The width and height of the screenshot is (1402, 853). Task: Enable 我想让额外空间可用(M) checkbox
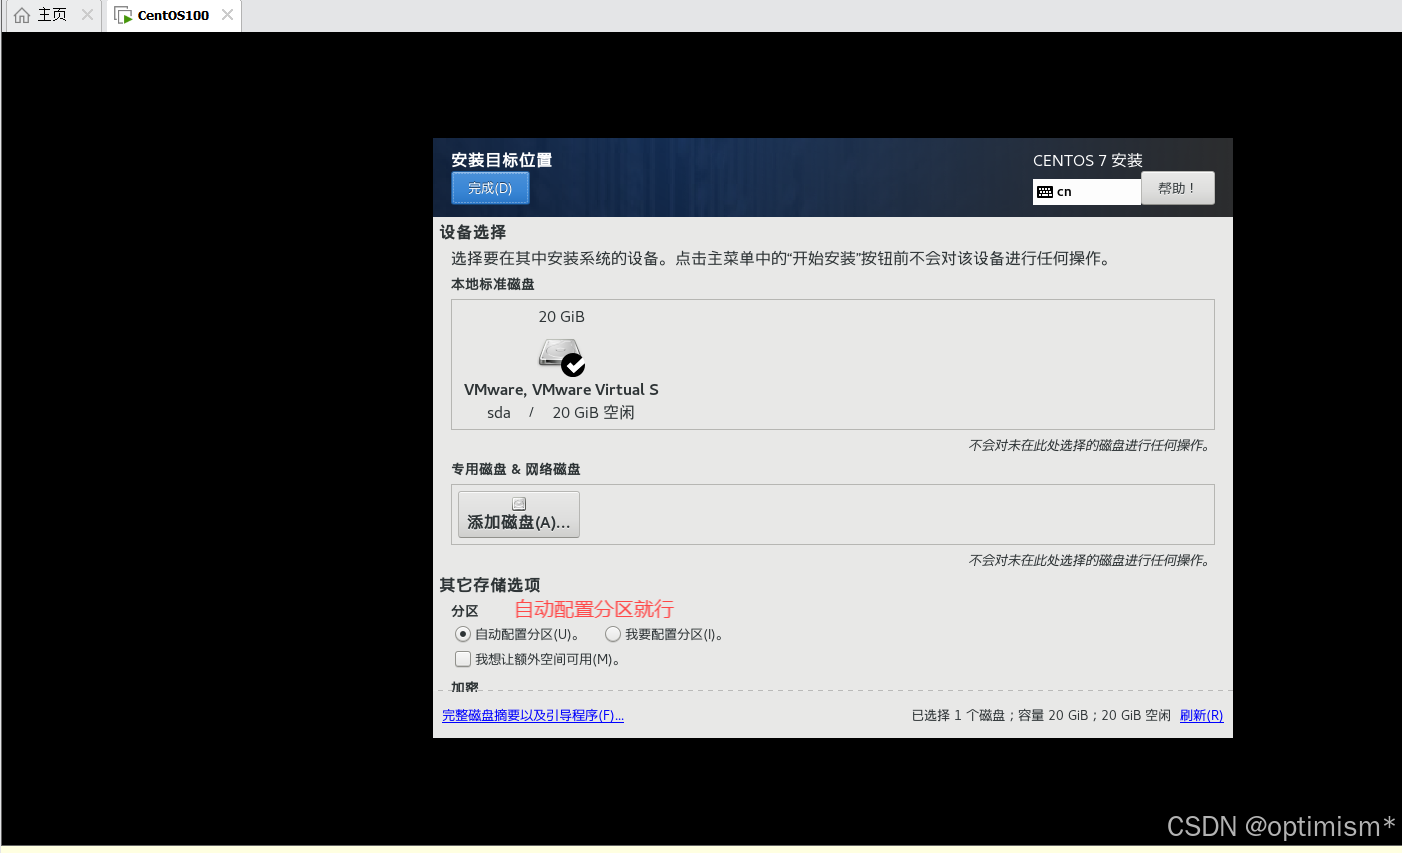(x=463, y=659)
